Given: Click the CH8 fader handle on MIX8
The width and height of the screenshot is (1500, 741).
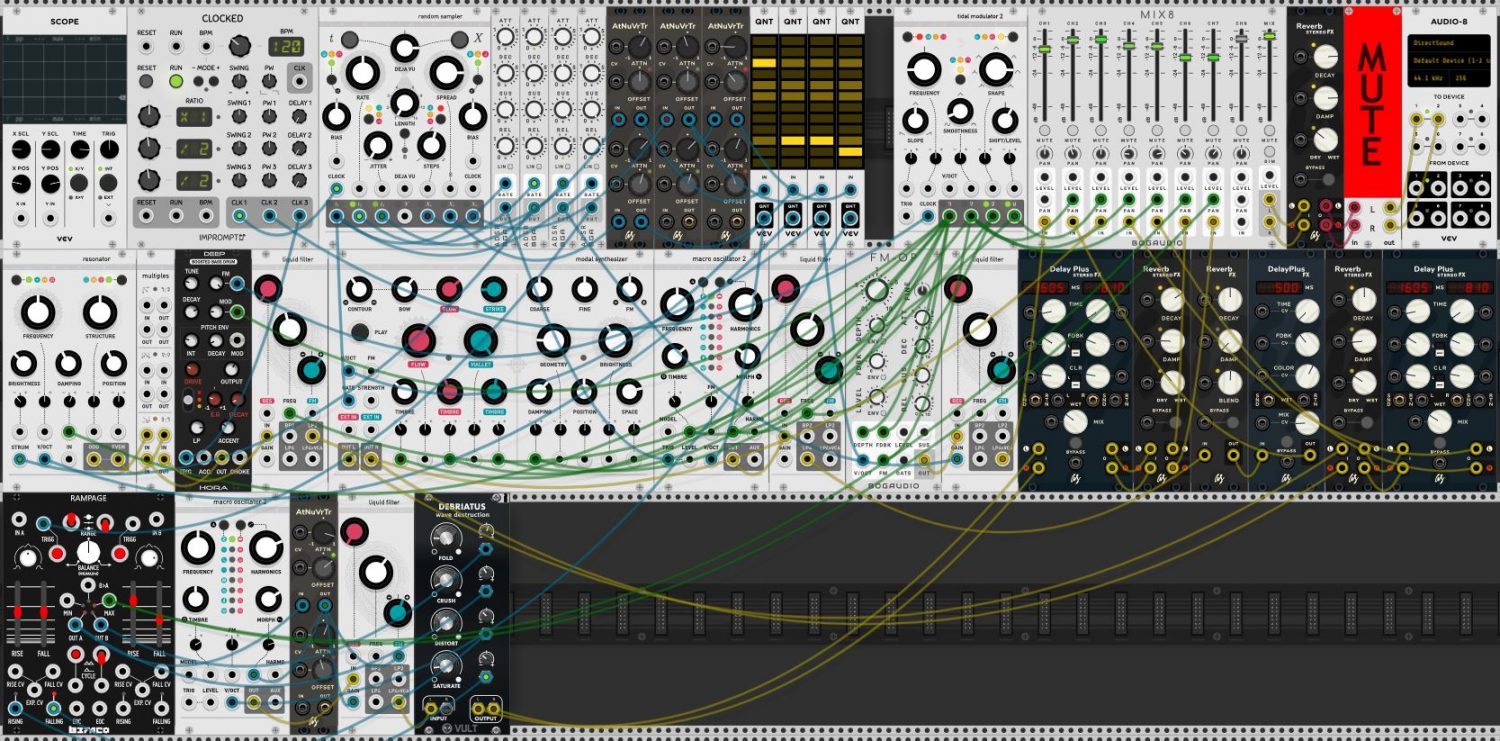Looking at the screenshot, I should pos(1241,38).
